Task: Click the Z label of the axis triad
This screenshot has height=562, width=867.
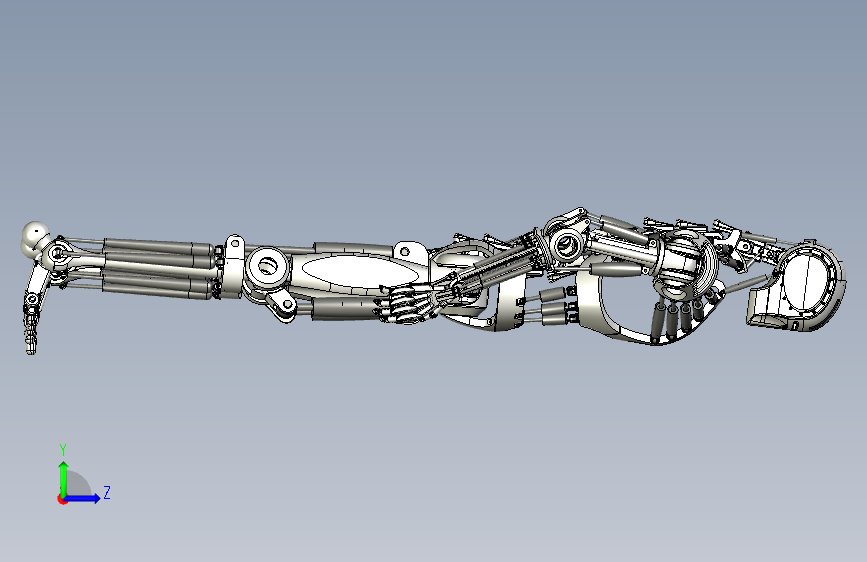Action: pyautogui.click(x=107, y=492)
